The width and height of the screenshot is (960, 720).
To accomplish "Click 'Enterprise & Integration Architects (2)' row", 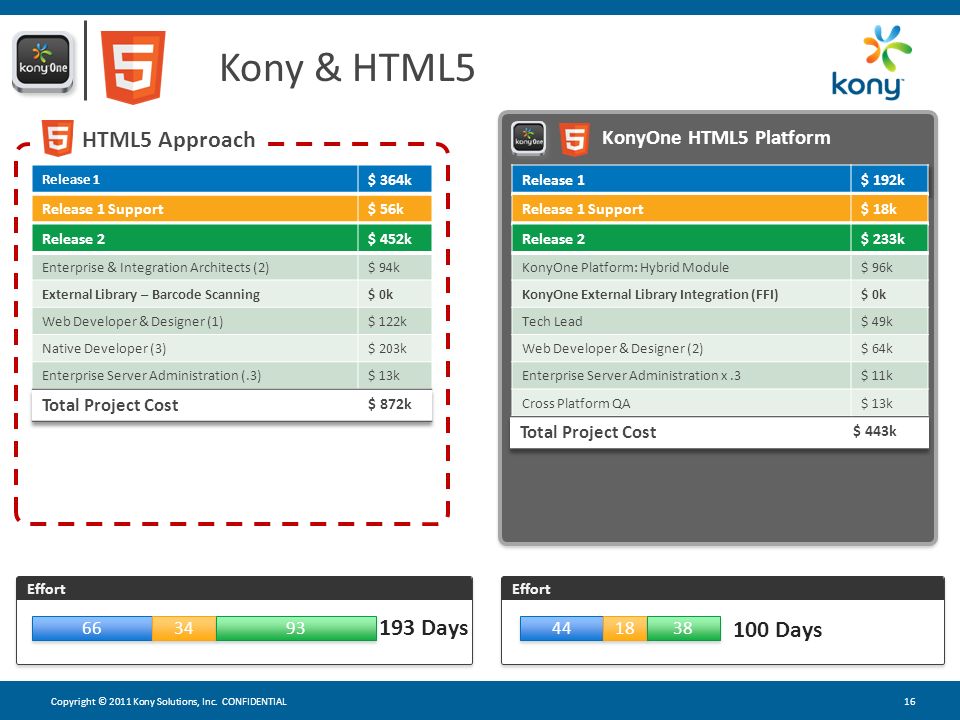I will coord(231,267).
